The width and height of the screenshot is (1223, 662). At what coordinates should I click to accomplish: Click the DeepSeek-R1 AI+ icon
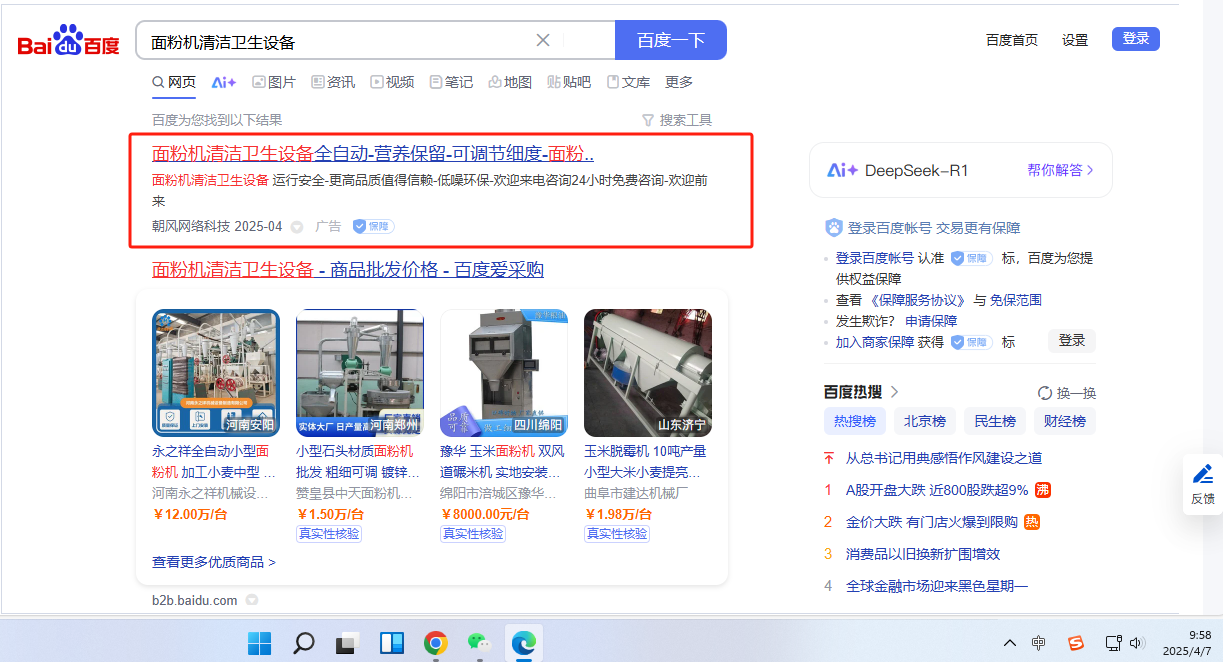pos(842,170)
